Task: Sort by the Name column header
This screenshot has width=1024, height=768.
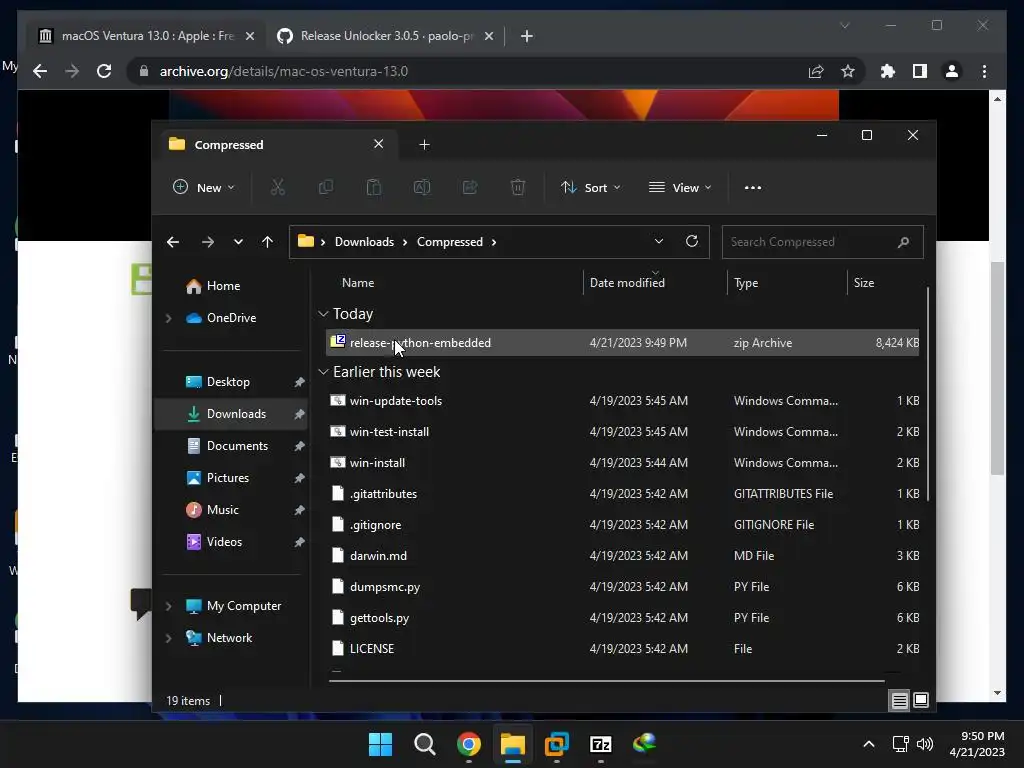Action: tap(358, 283)
